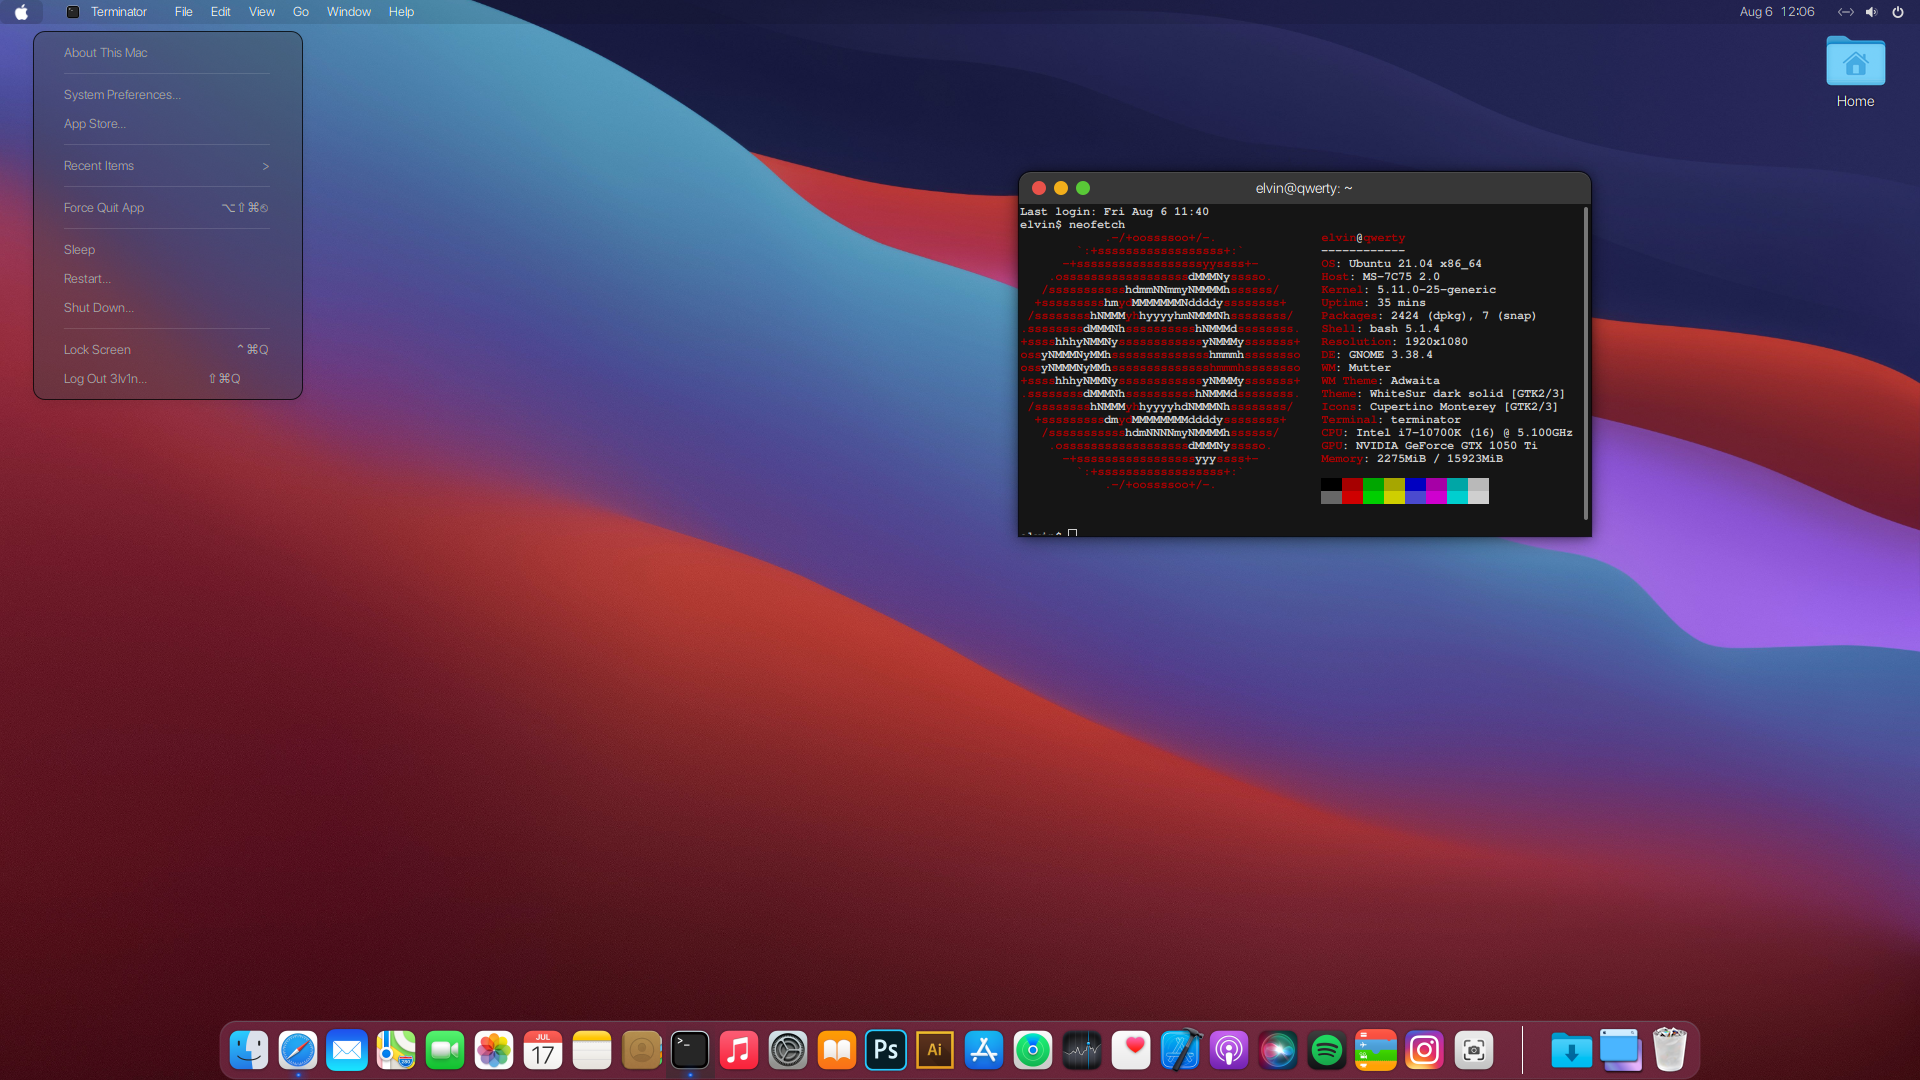Image resolution: width=1920 pixels, height=1080 pixels.
Task: Launch Xcode from the dock
Action: pyautogui.click(x=1180, y=1050)
